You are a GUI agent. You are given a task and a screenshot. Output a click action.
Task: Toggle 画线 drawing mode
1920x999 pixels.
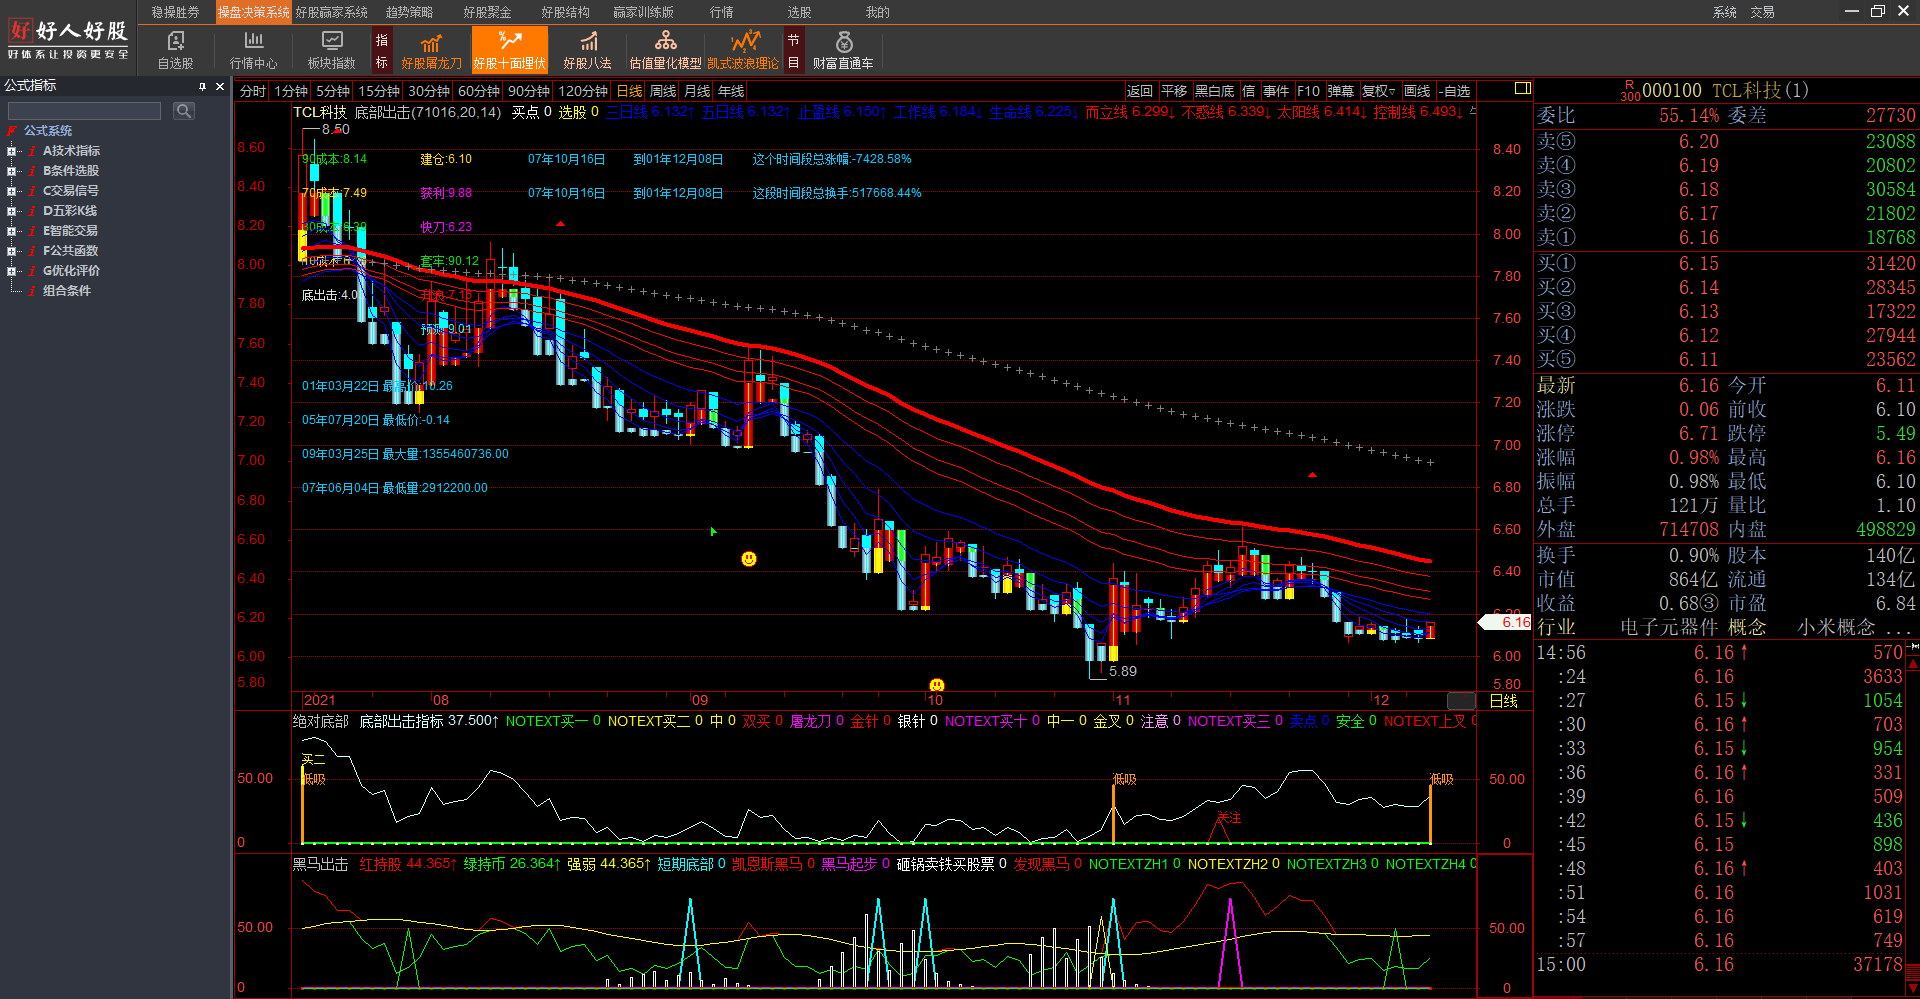[x=1417, y=91]
